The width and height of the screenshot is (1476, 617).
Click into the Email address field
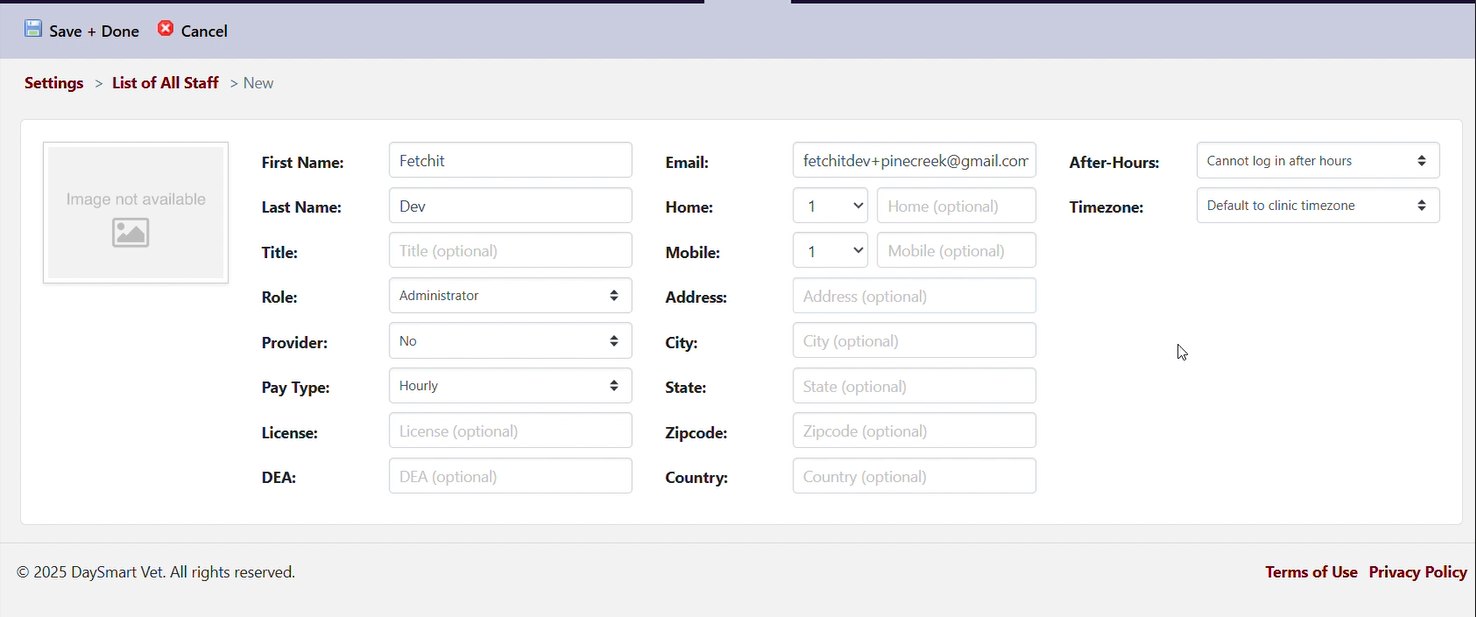914,160
